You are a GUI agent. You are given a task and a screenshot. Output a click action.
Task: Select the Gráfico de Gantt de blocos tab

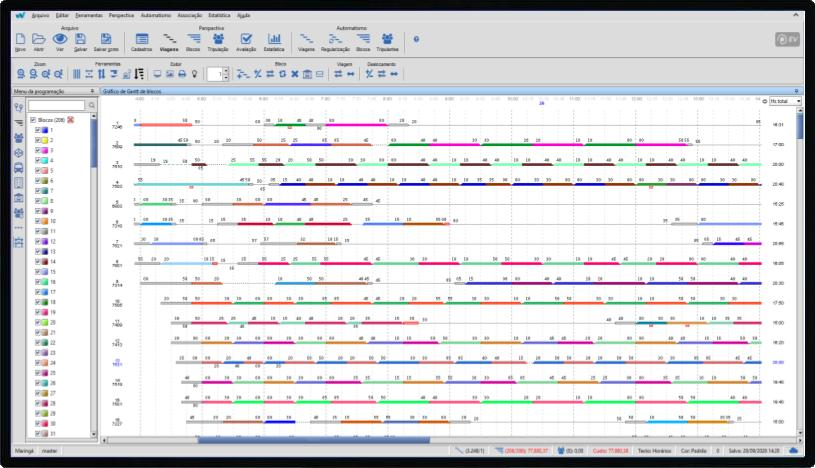coord(132,92)
